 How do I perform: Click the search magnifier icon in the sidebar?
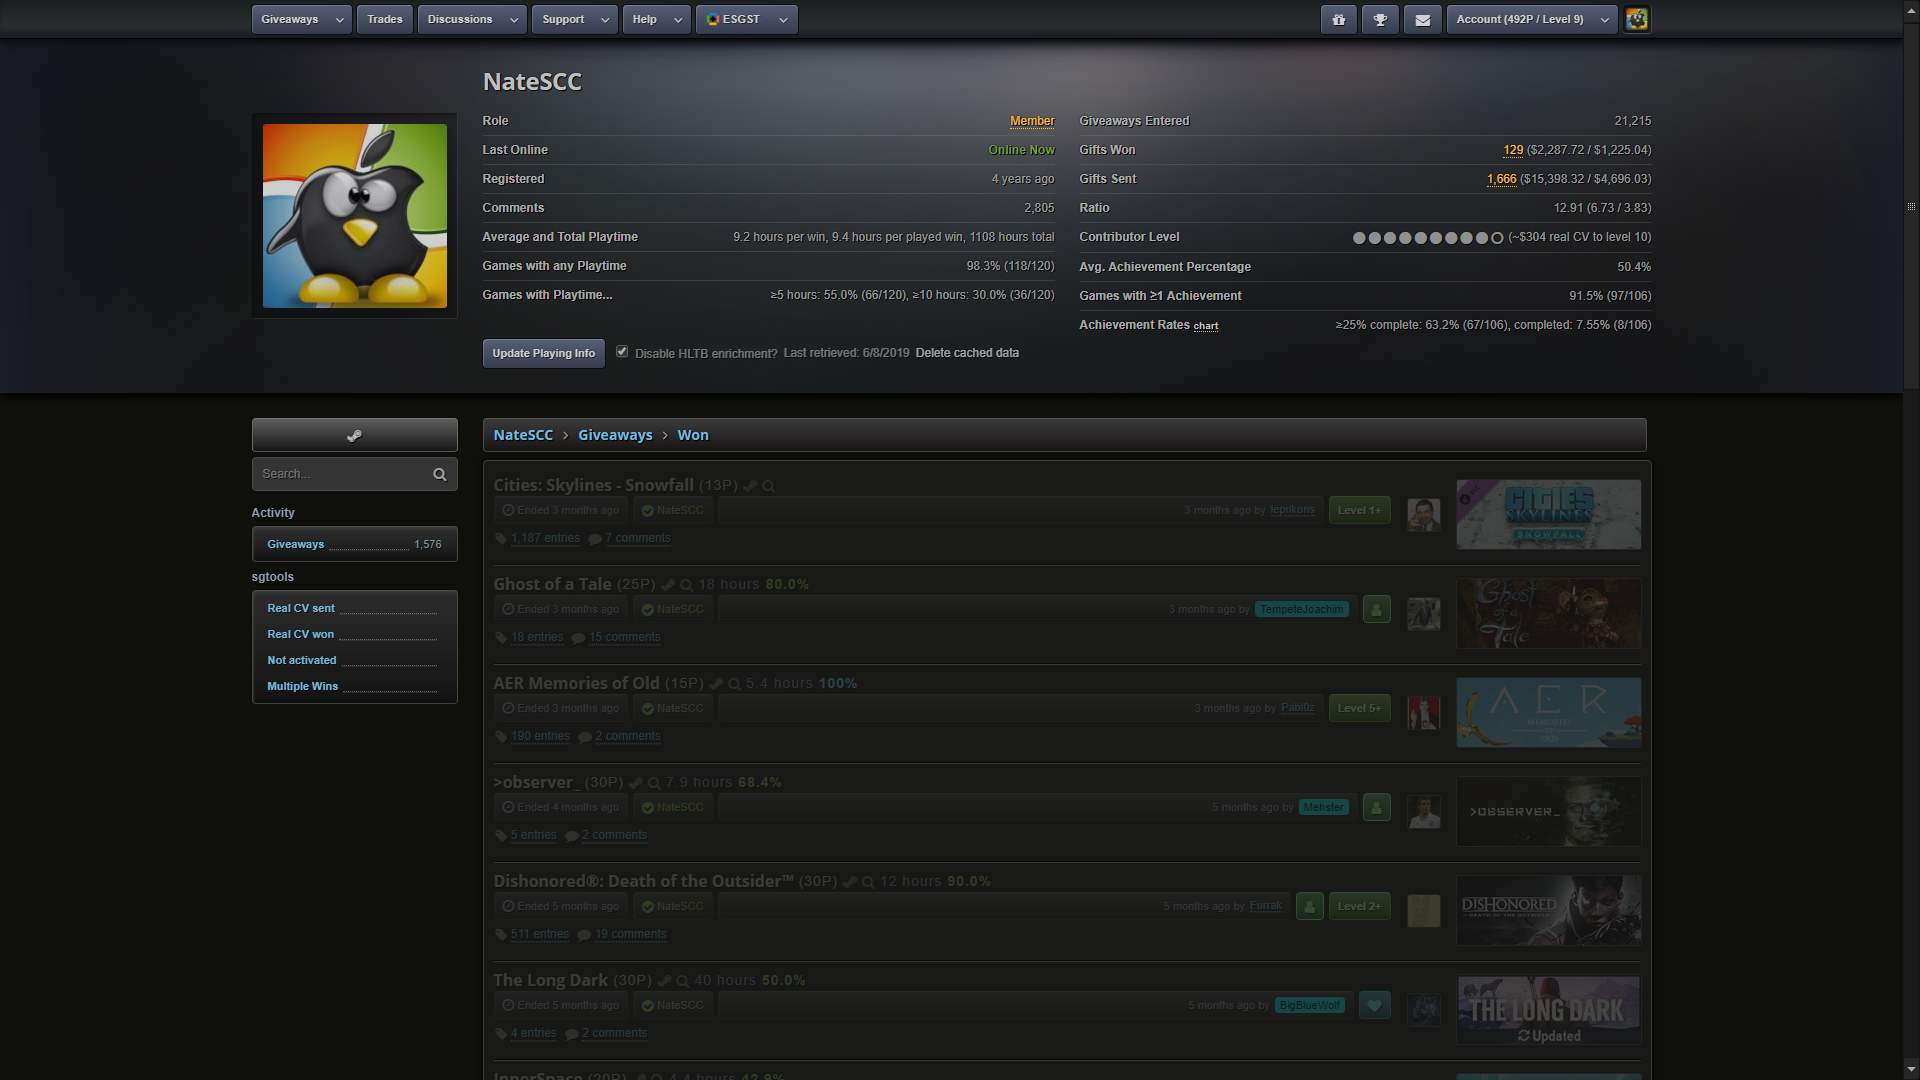[439, 474]
